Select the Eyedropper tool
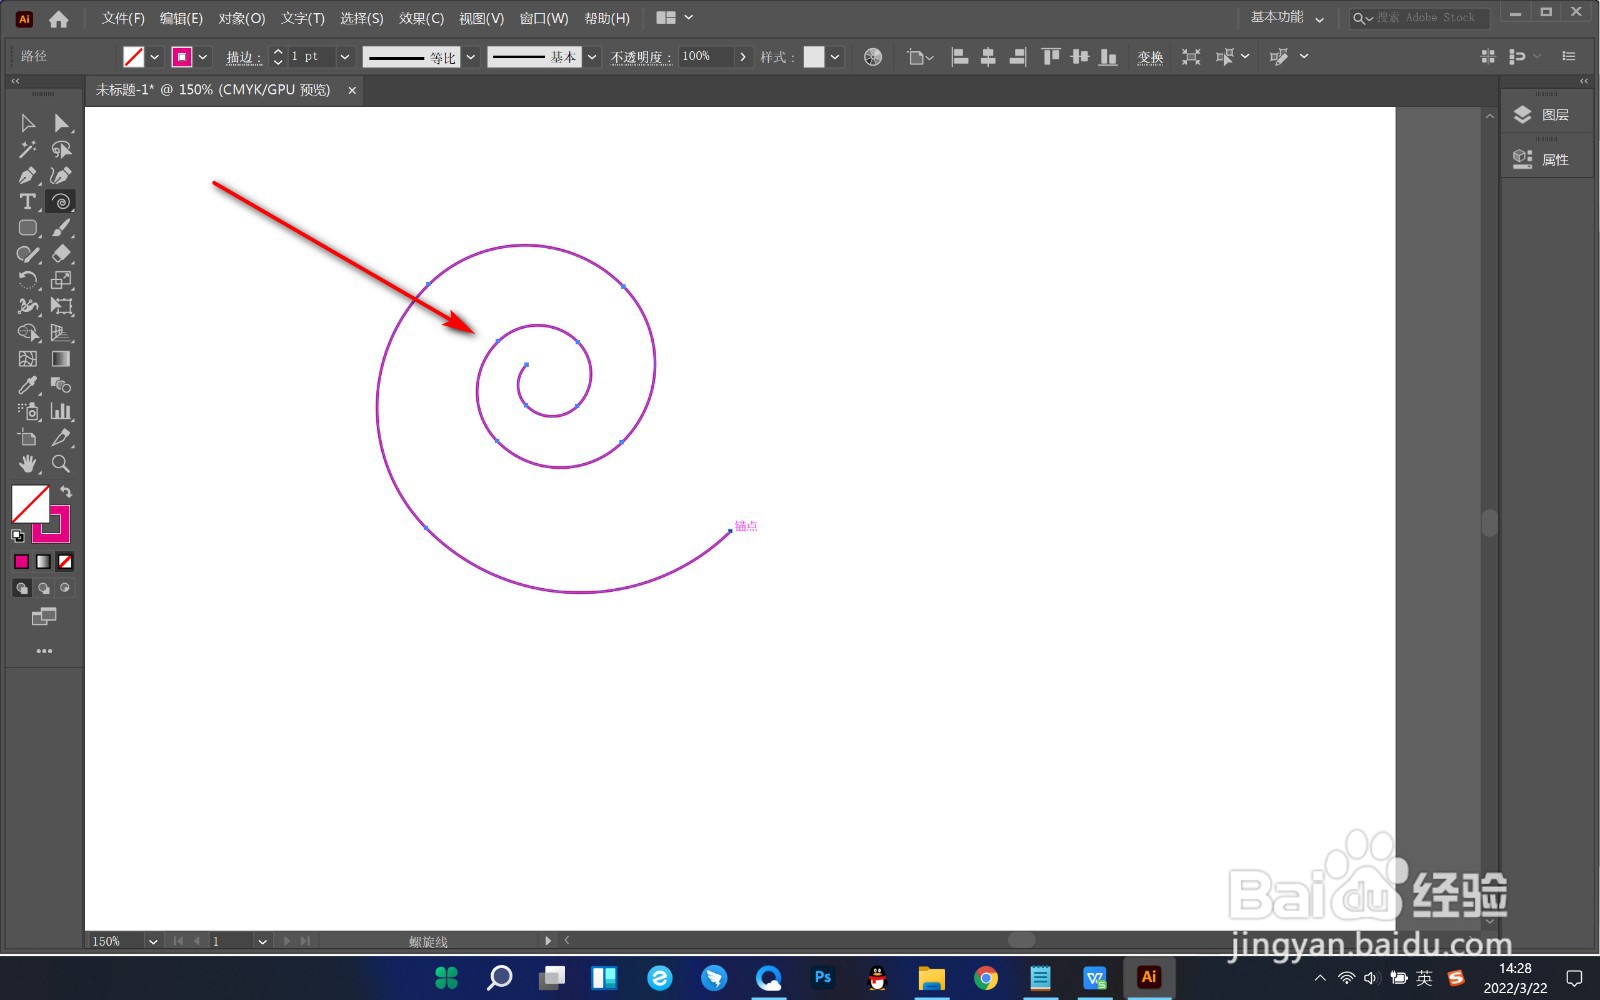This screenshot has height=1000, width=1600. point(27,385)
